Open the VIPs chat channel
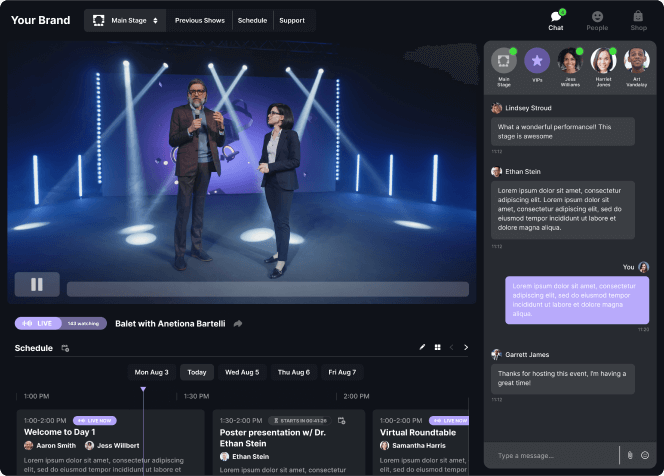This screenshot has height=476, width=664. pos(537,62)
